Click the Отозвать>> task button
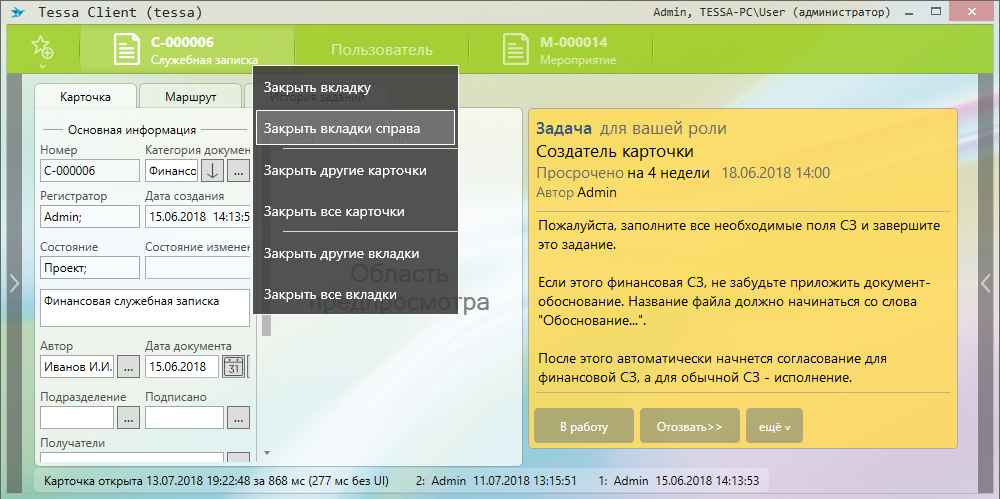Screen dimensions: 1000x499 coord(689,426)
